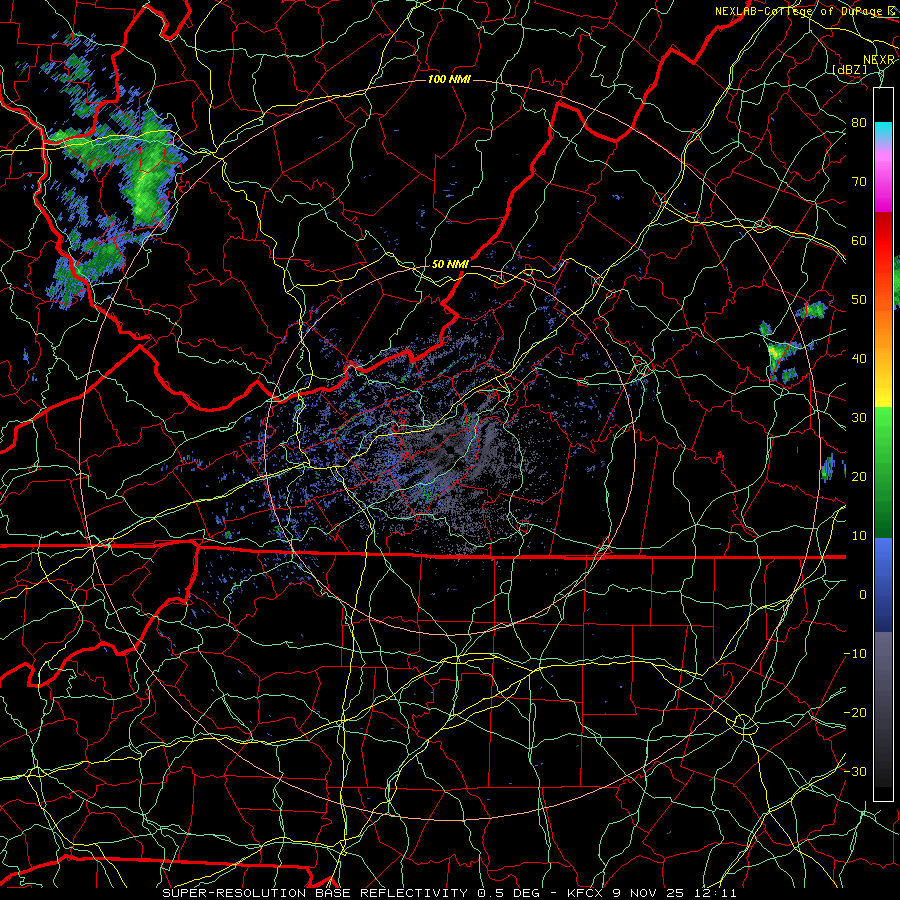Click the 20 value on the dBZ scale
This screenshot has height=900, width=900.
859,476
